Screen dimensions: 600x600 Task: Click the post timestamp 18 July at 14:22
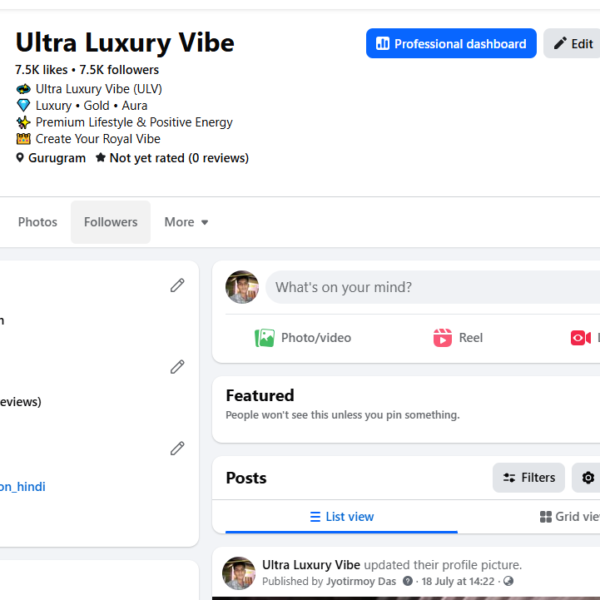pyautogui.click(x=458, y=581)
